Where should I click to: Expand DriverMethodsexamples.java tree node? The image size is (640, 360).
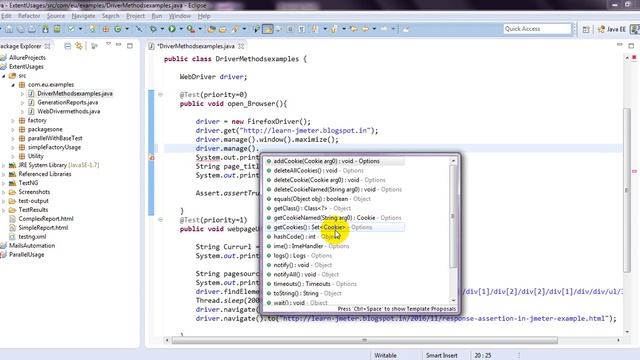[x=22, y=94]
